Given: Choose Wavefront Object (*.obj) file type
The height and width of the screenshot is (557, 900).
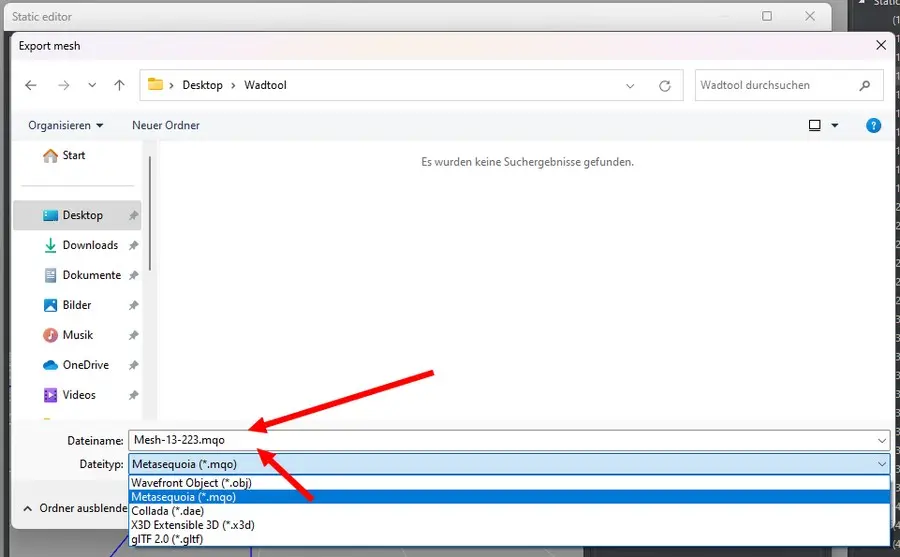Looking at the screenshot, I should pos(191,483).
